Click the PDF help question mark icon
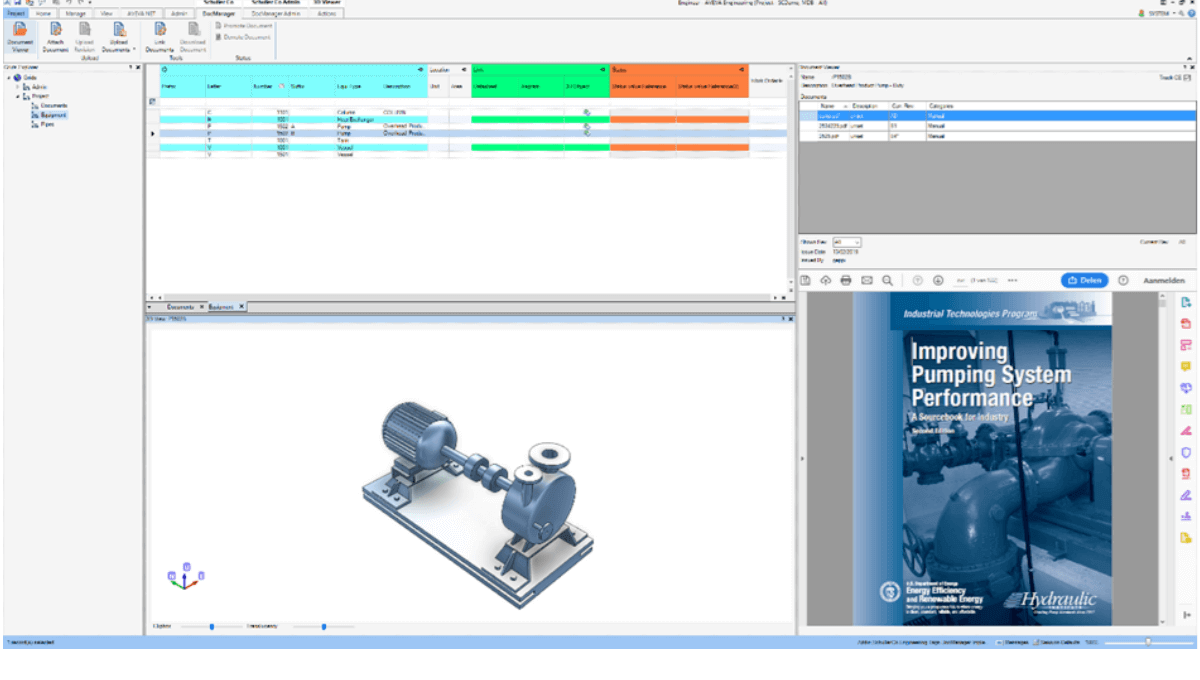 point(1123,280)
